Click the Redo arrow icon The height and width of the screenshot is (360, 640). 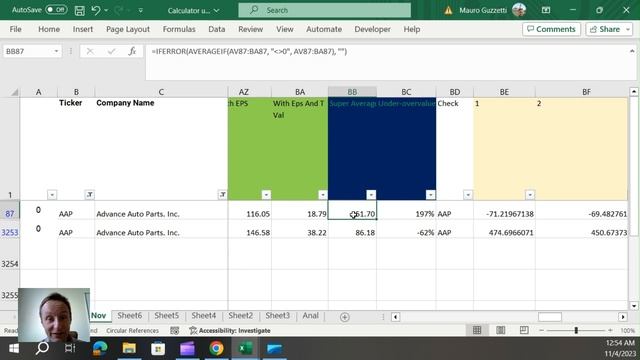point(119,10)
